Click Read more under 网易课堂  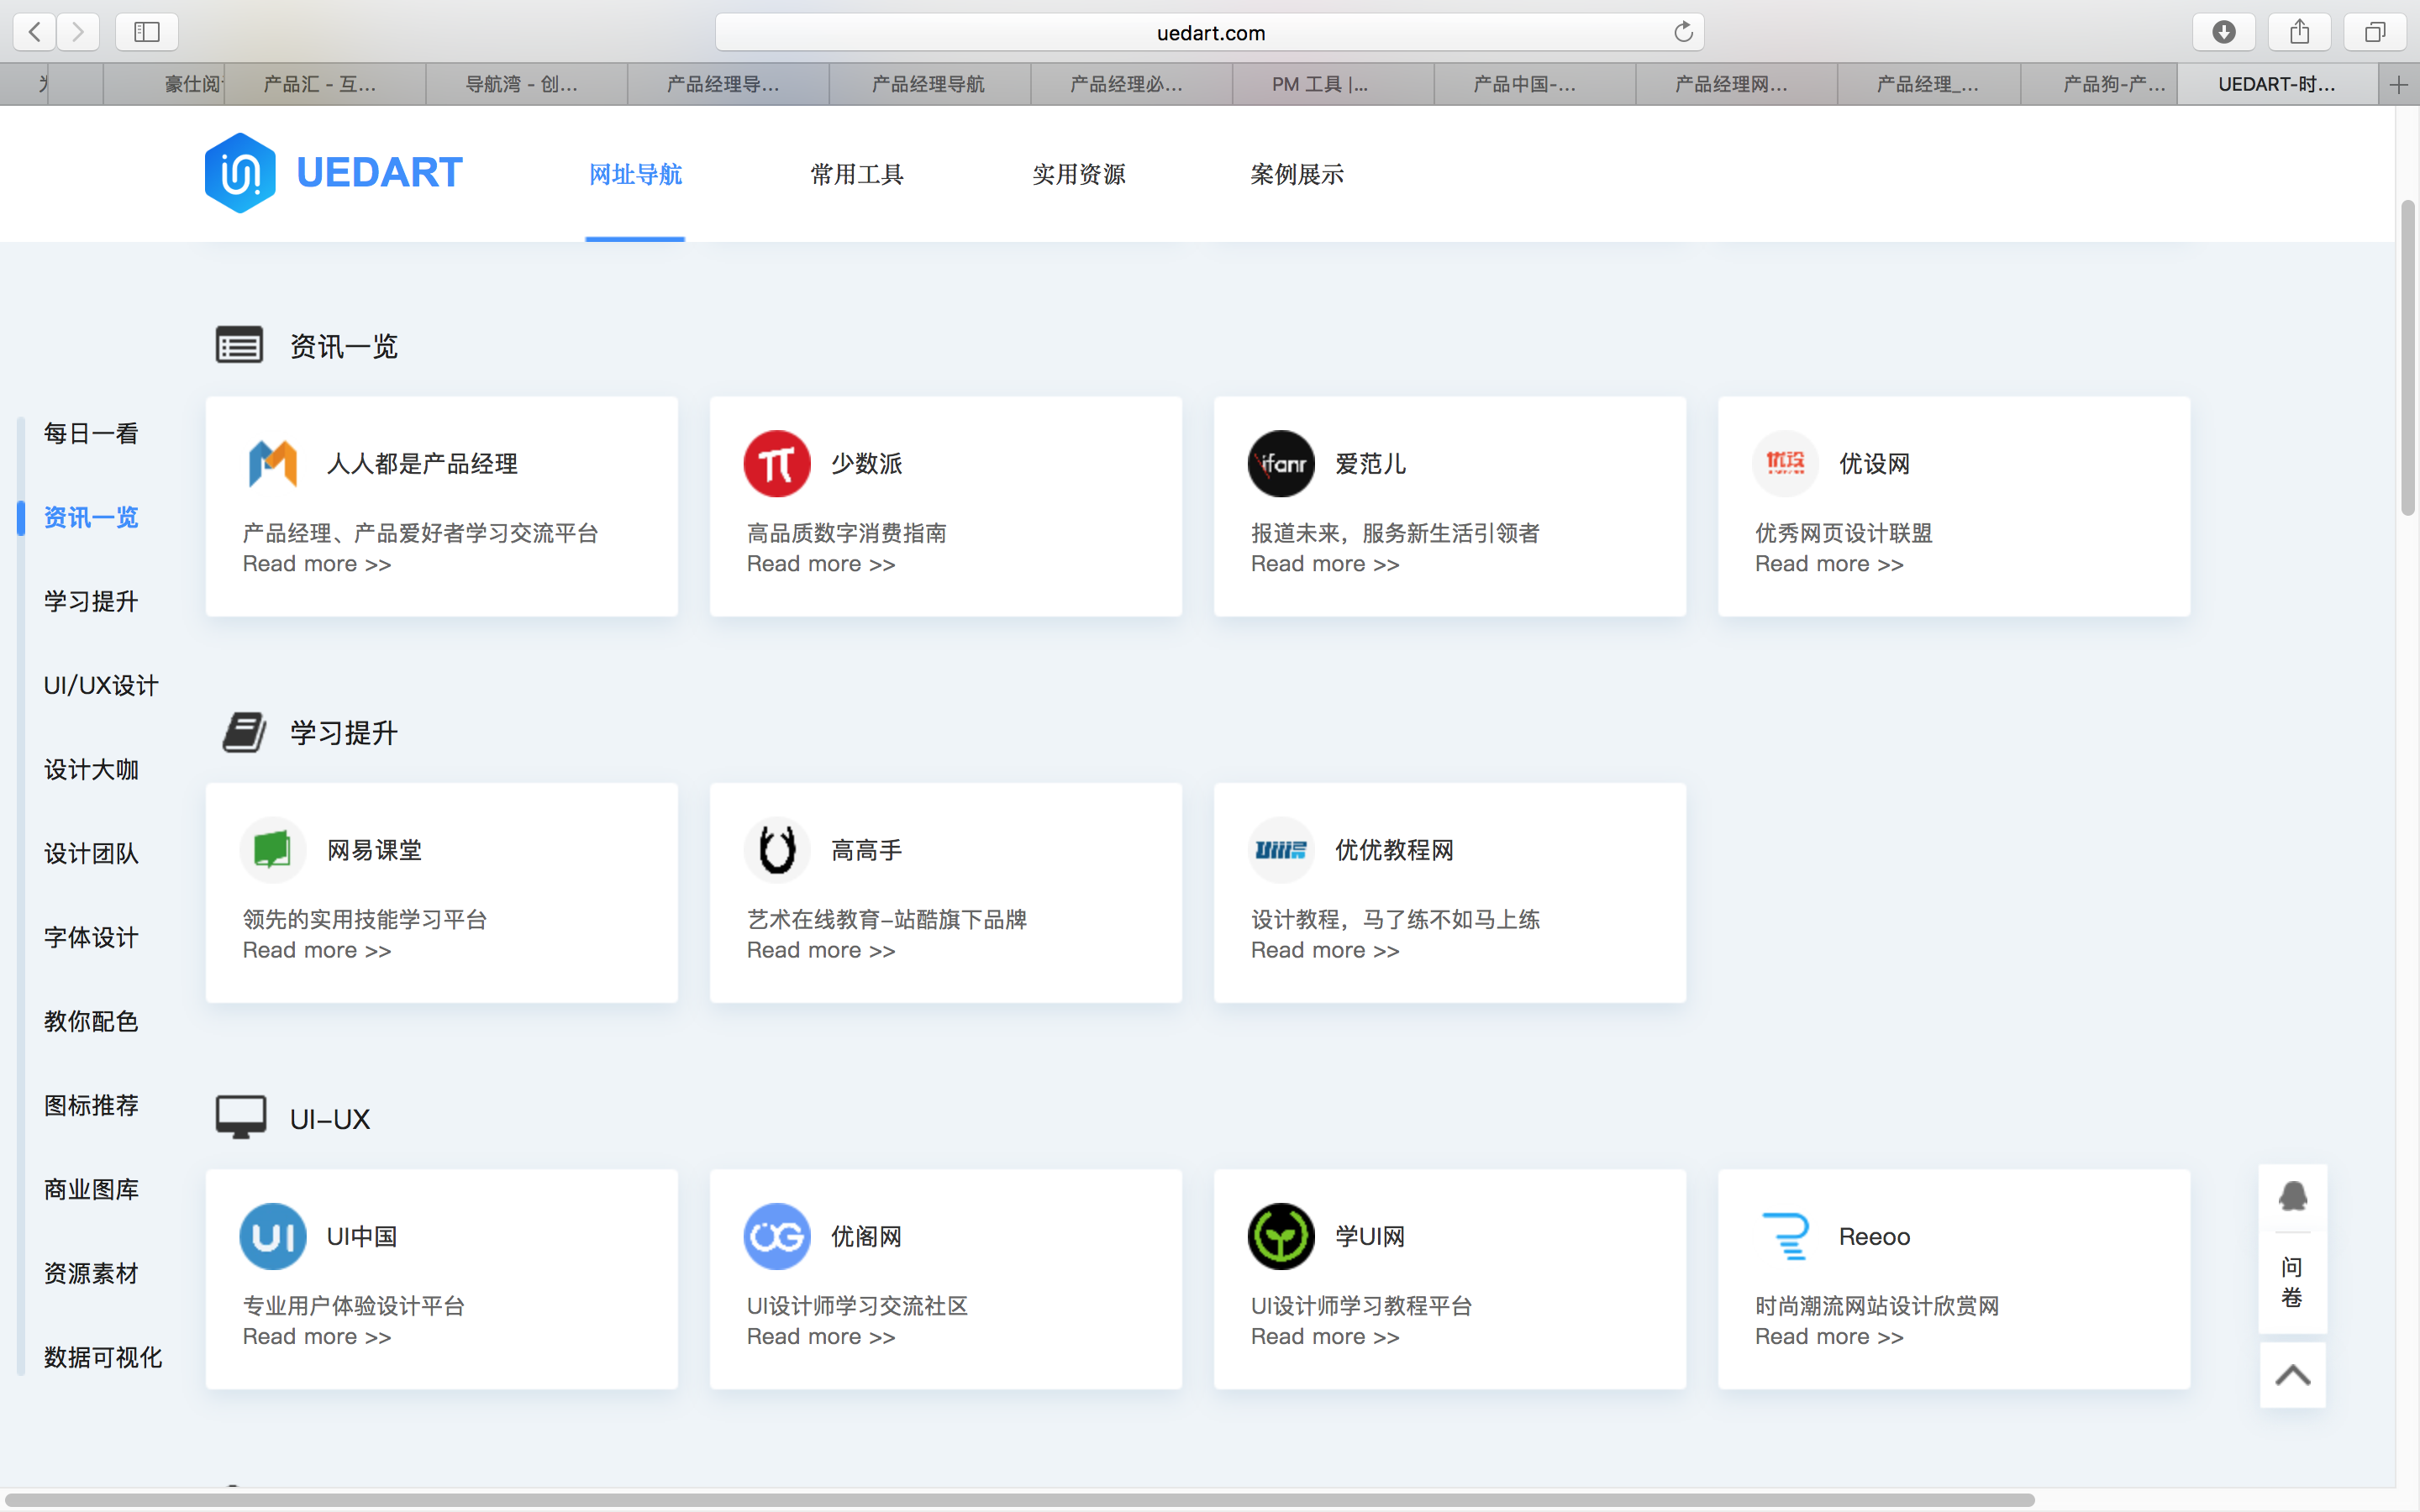pyautogui.click(x=317, y=950)
